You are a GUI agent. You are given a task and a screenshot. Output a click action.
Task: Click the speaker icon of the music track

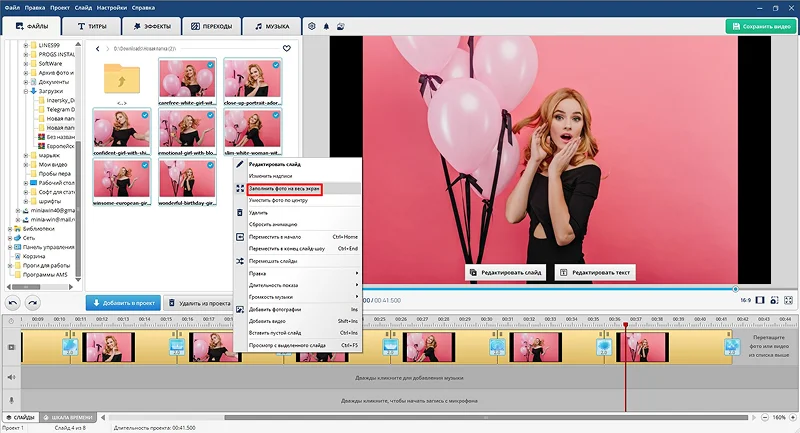(x=11, y=377)
